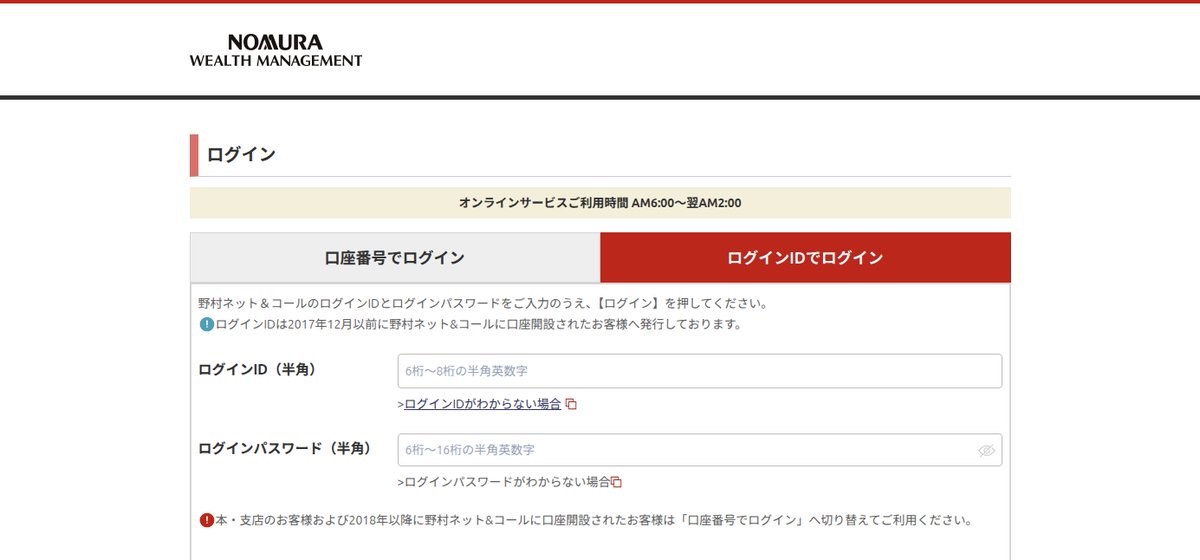Open ログインIDがわからない場合 link
Viewport: 1200px width, 560px height.
coord(482,404)
